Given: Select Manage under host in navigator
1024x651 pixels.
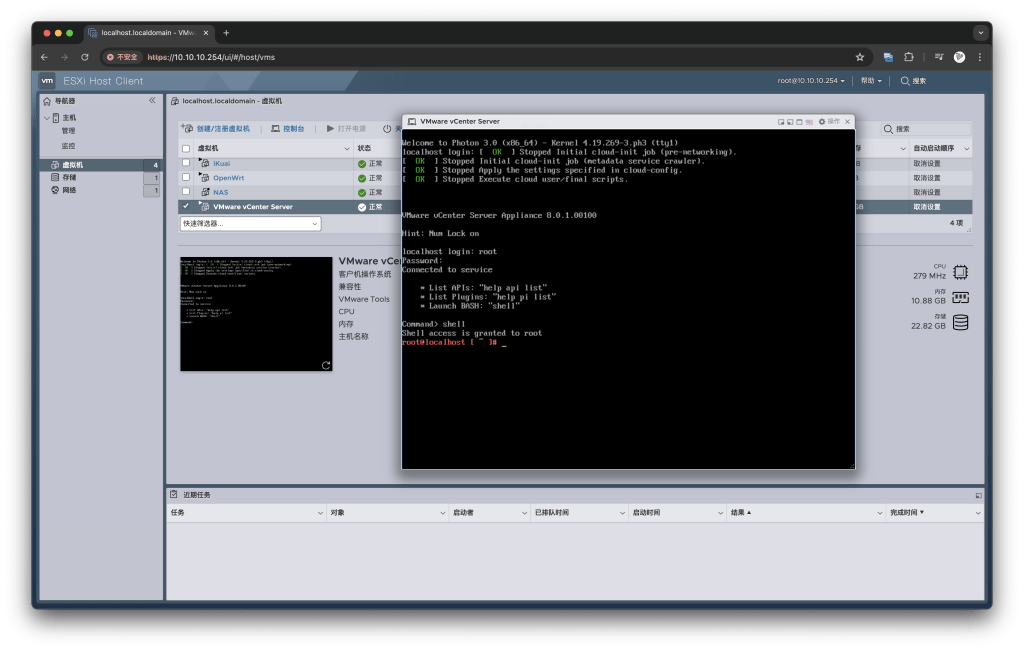Looking at the screenshot, I should click(68, 131).
